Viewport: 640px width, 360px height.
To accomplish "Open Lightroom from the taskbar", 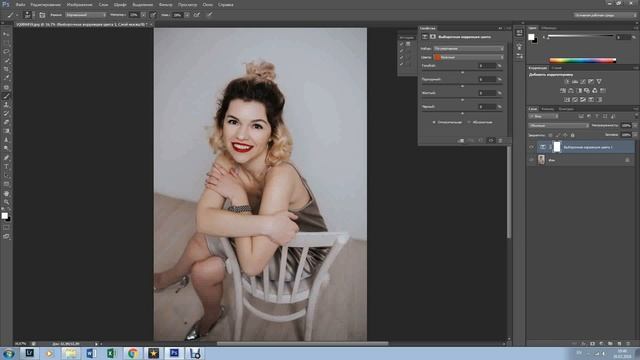I will (x=29, y=353).
